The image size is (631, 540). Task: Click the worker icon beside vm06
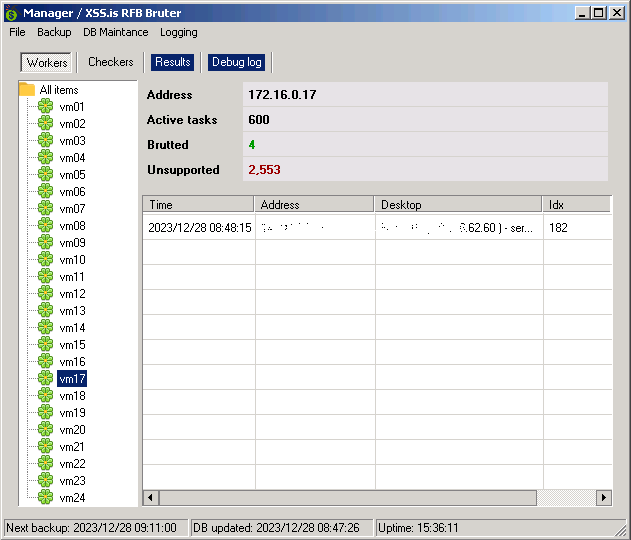pyautogui.click(x=45, y=191)
